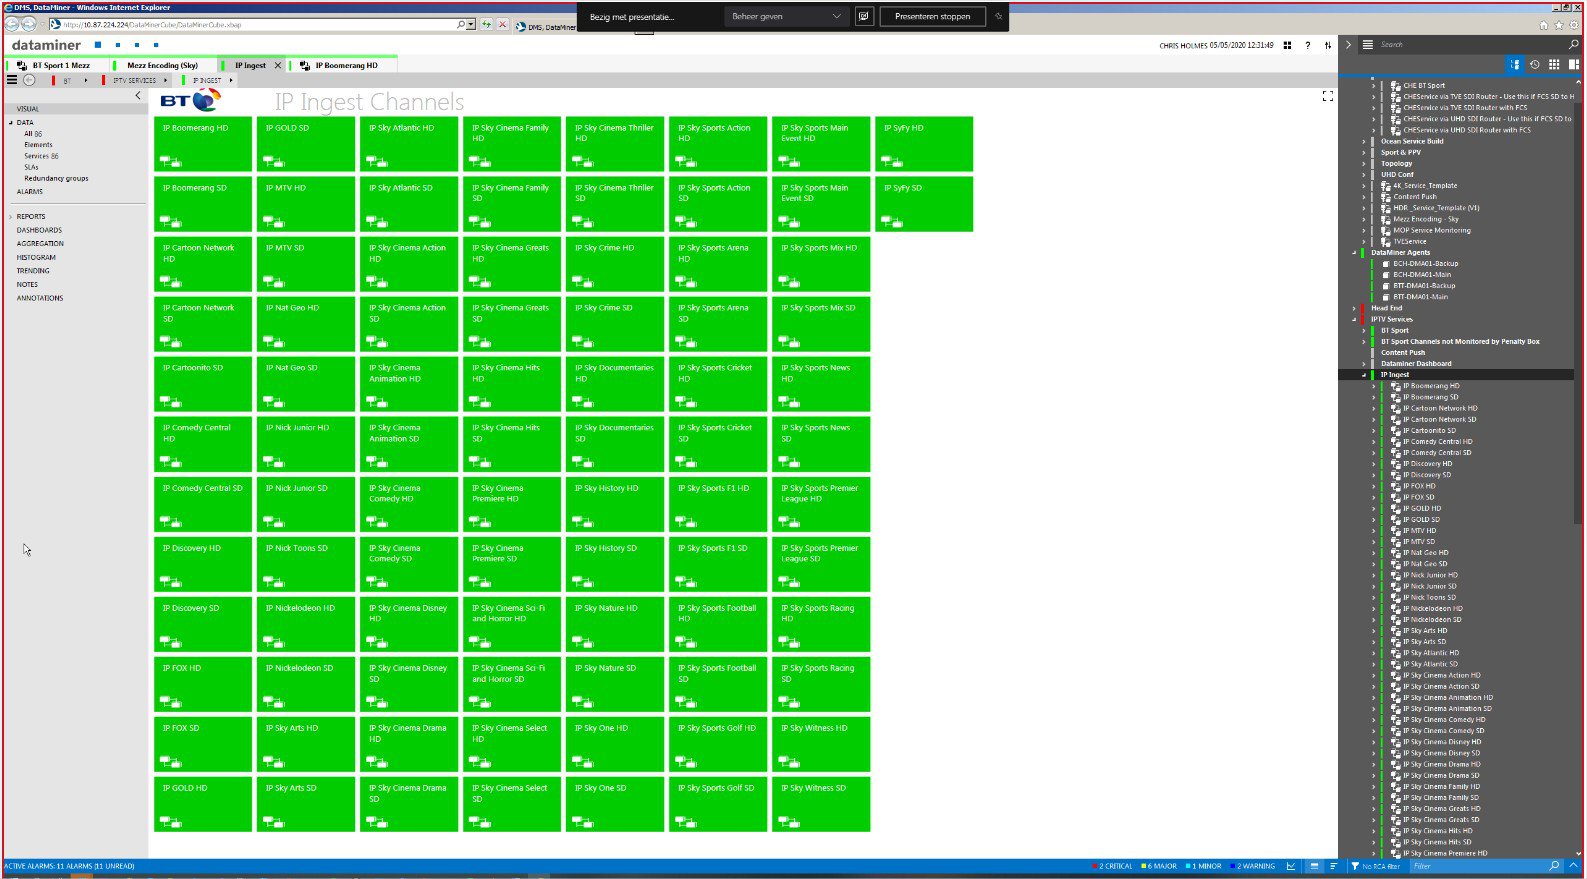Image resolution: width=1587 pixels, height=879 pixels.
Task: Close the IP Ingest tab
Action: coord(278,66)
